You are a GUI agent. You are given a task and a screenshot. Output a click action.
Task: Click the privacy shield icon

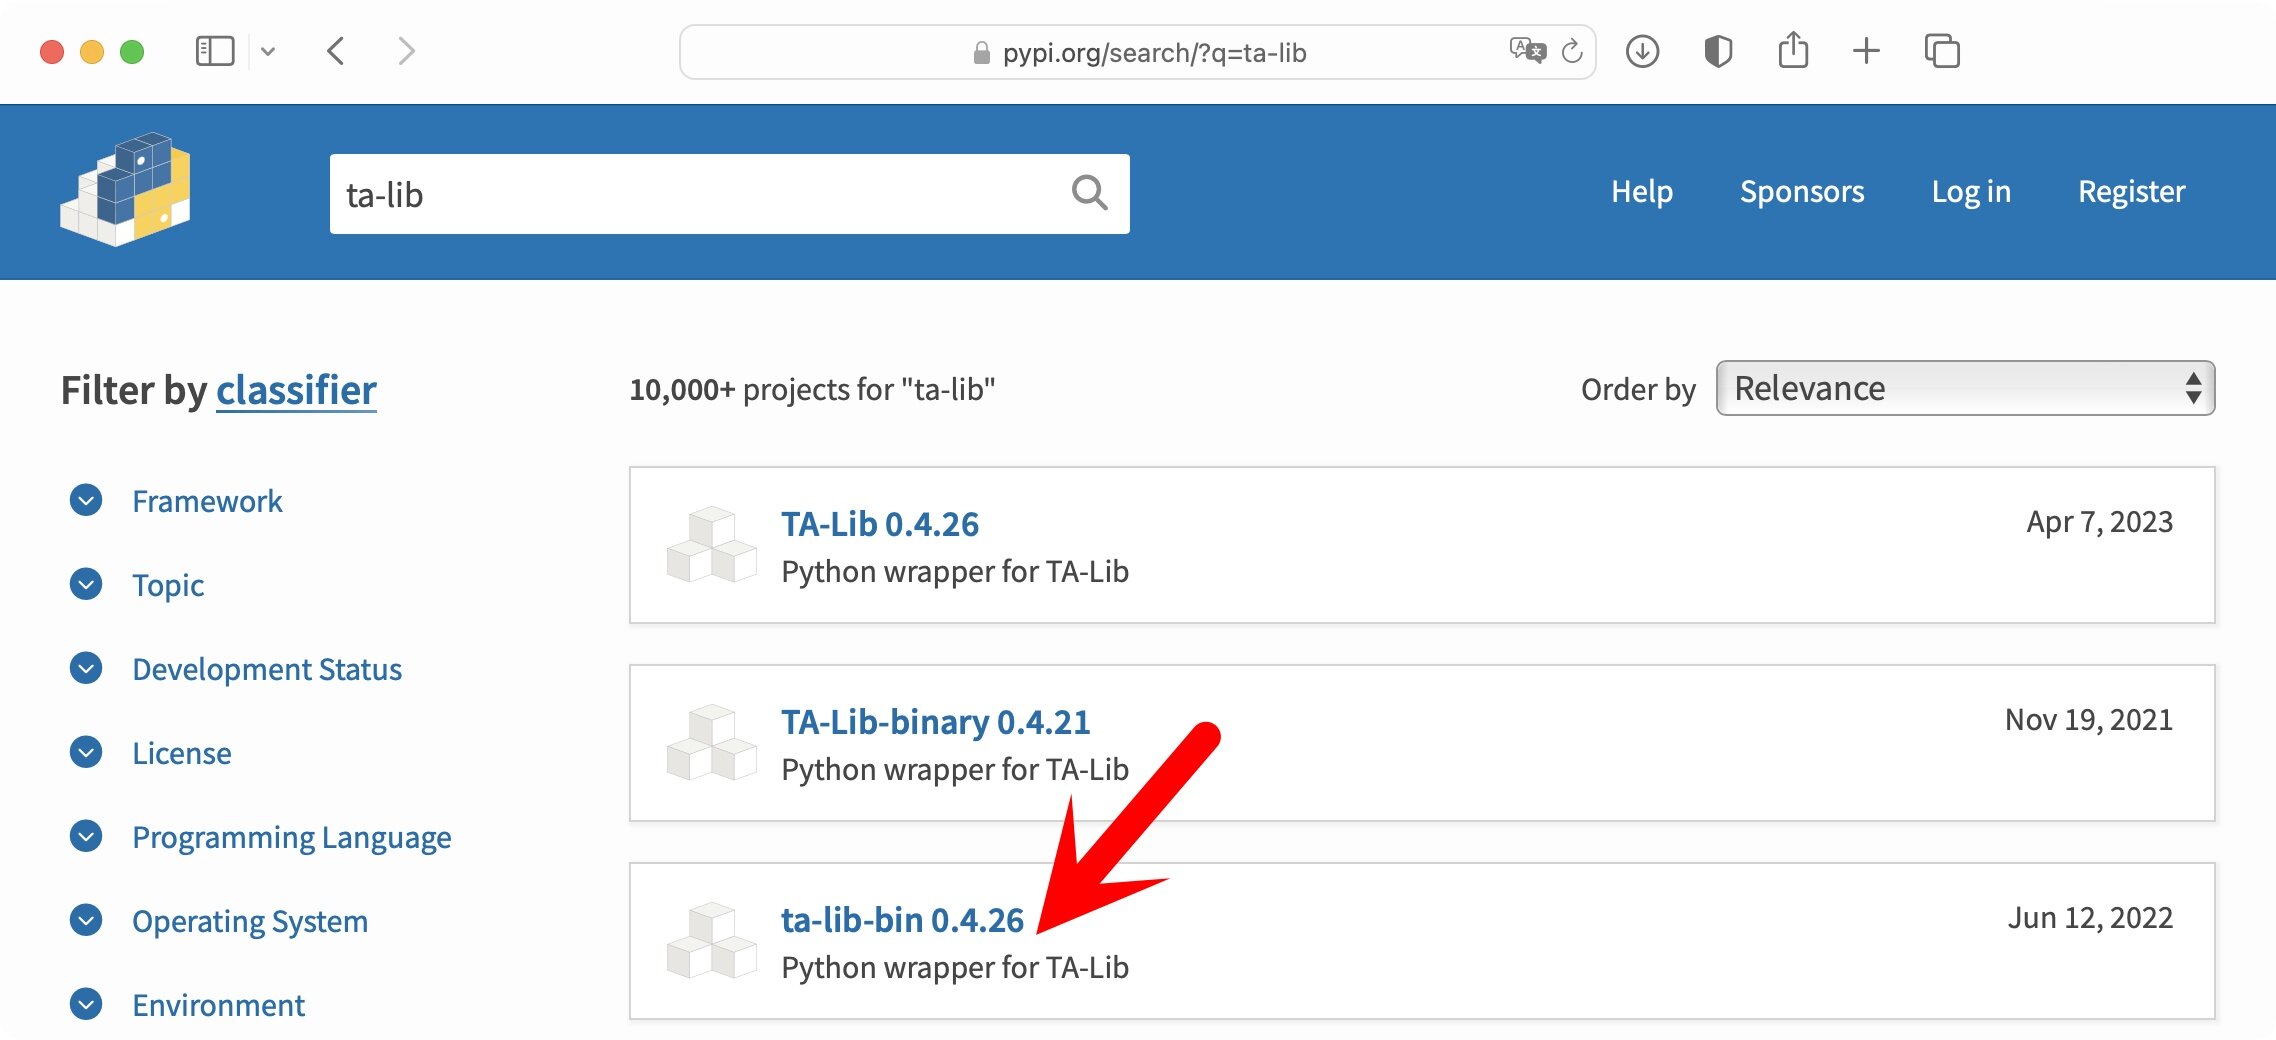click(x=1718, y=51)
